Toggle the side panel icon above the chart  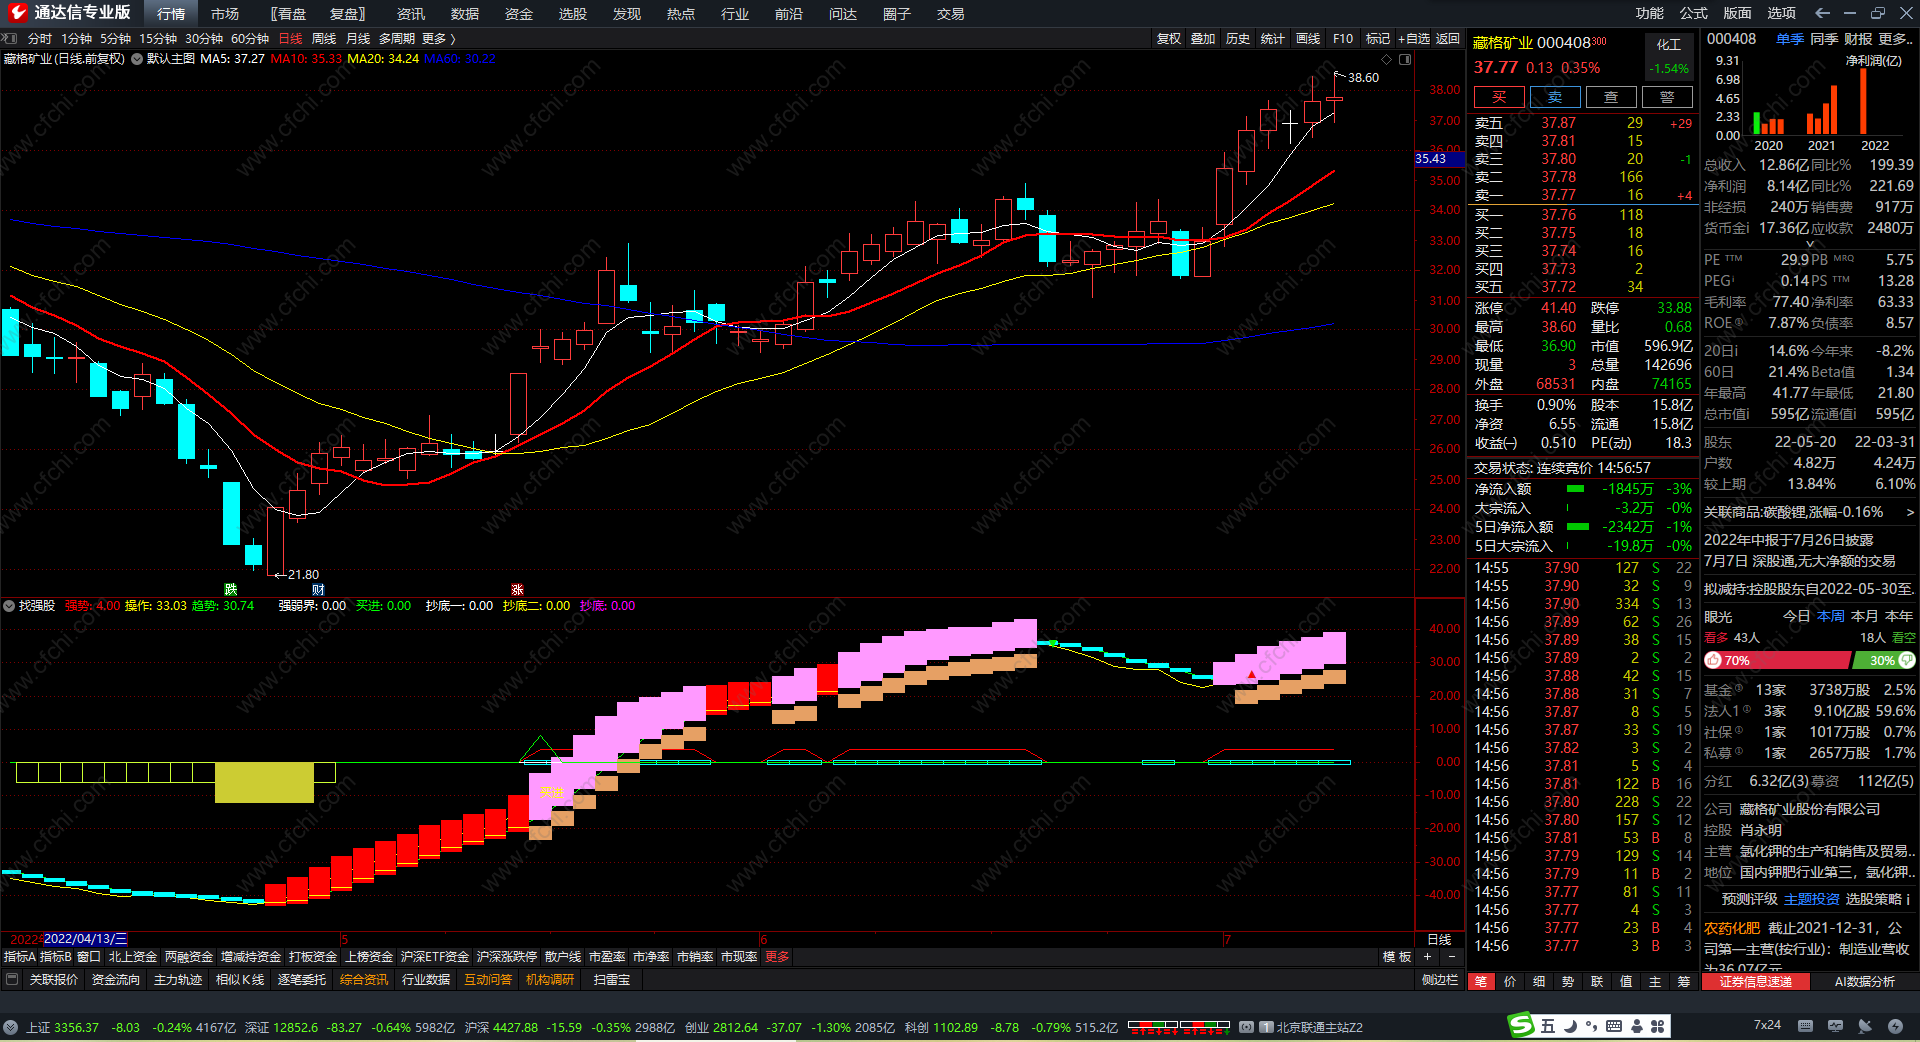1405,59
